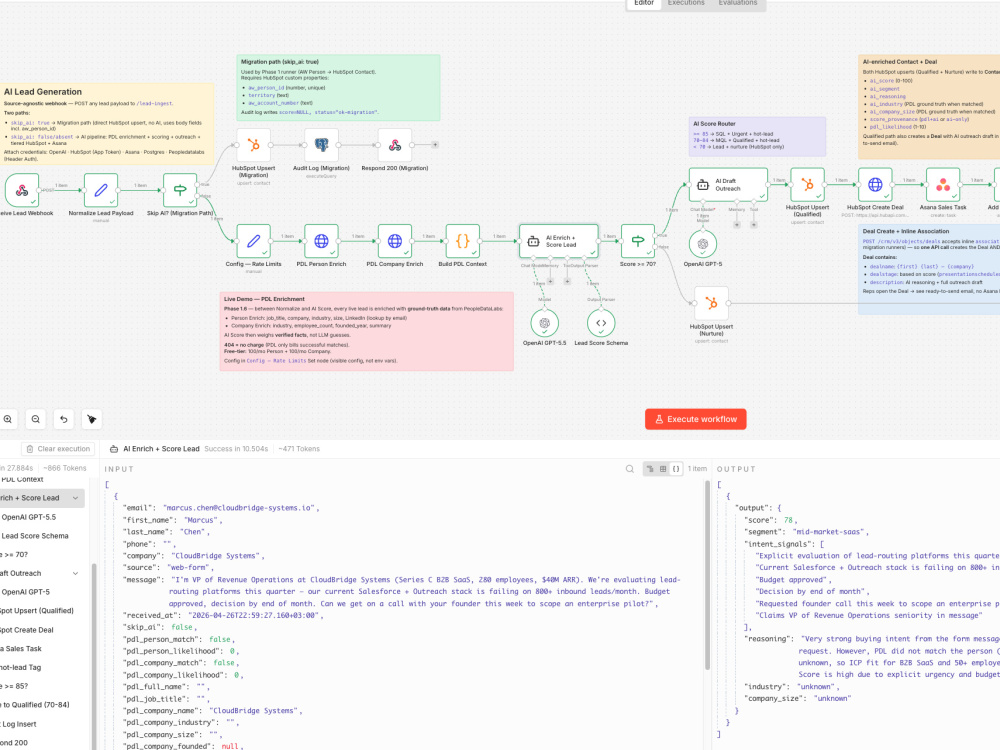
Task: Select the Sales Task log entry
Action: coord(22,649)
